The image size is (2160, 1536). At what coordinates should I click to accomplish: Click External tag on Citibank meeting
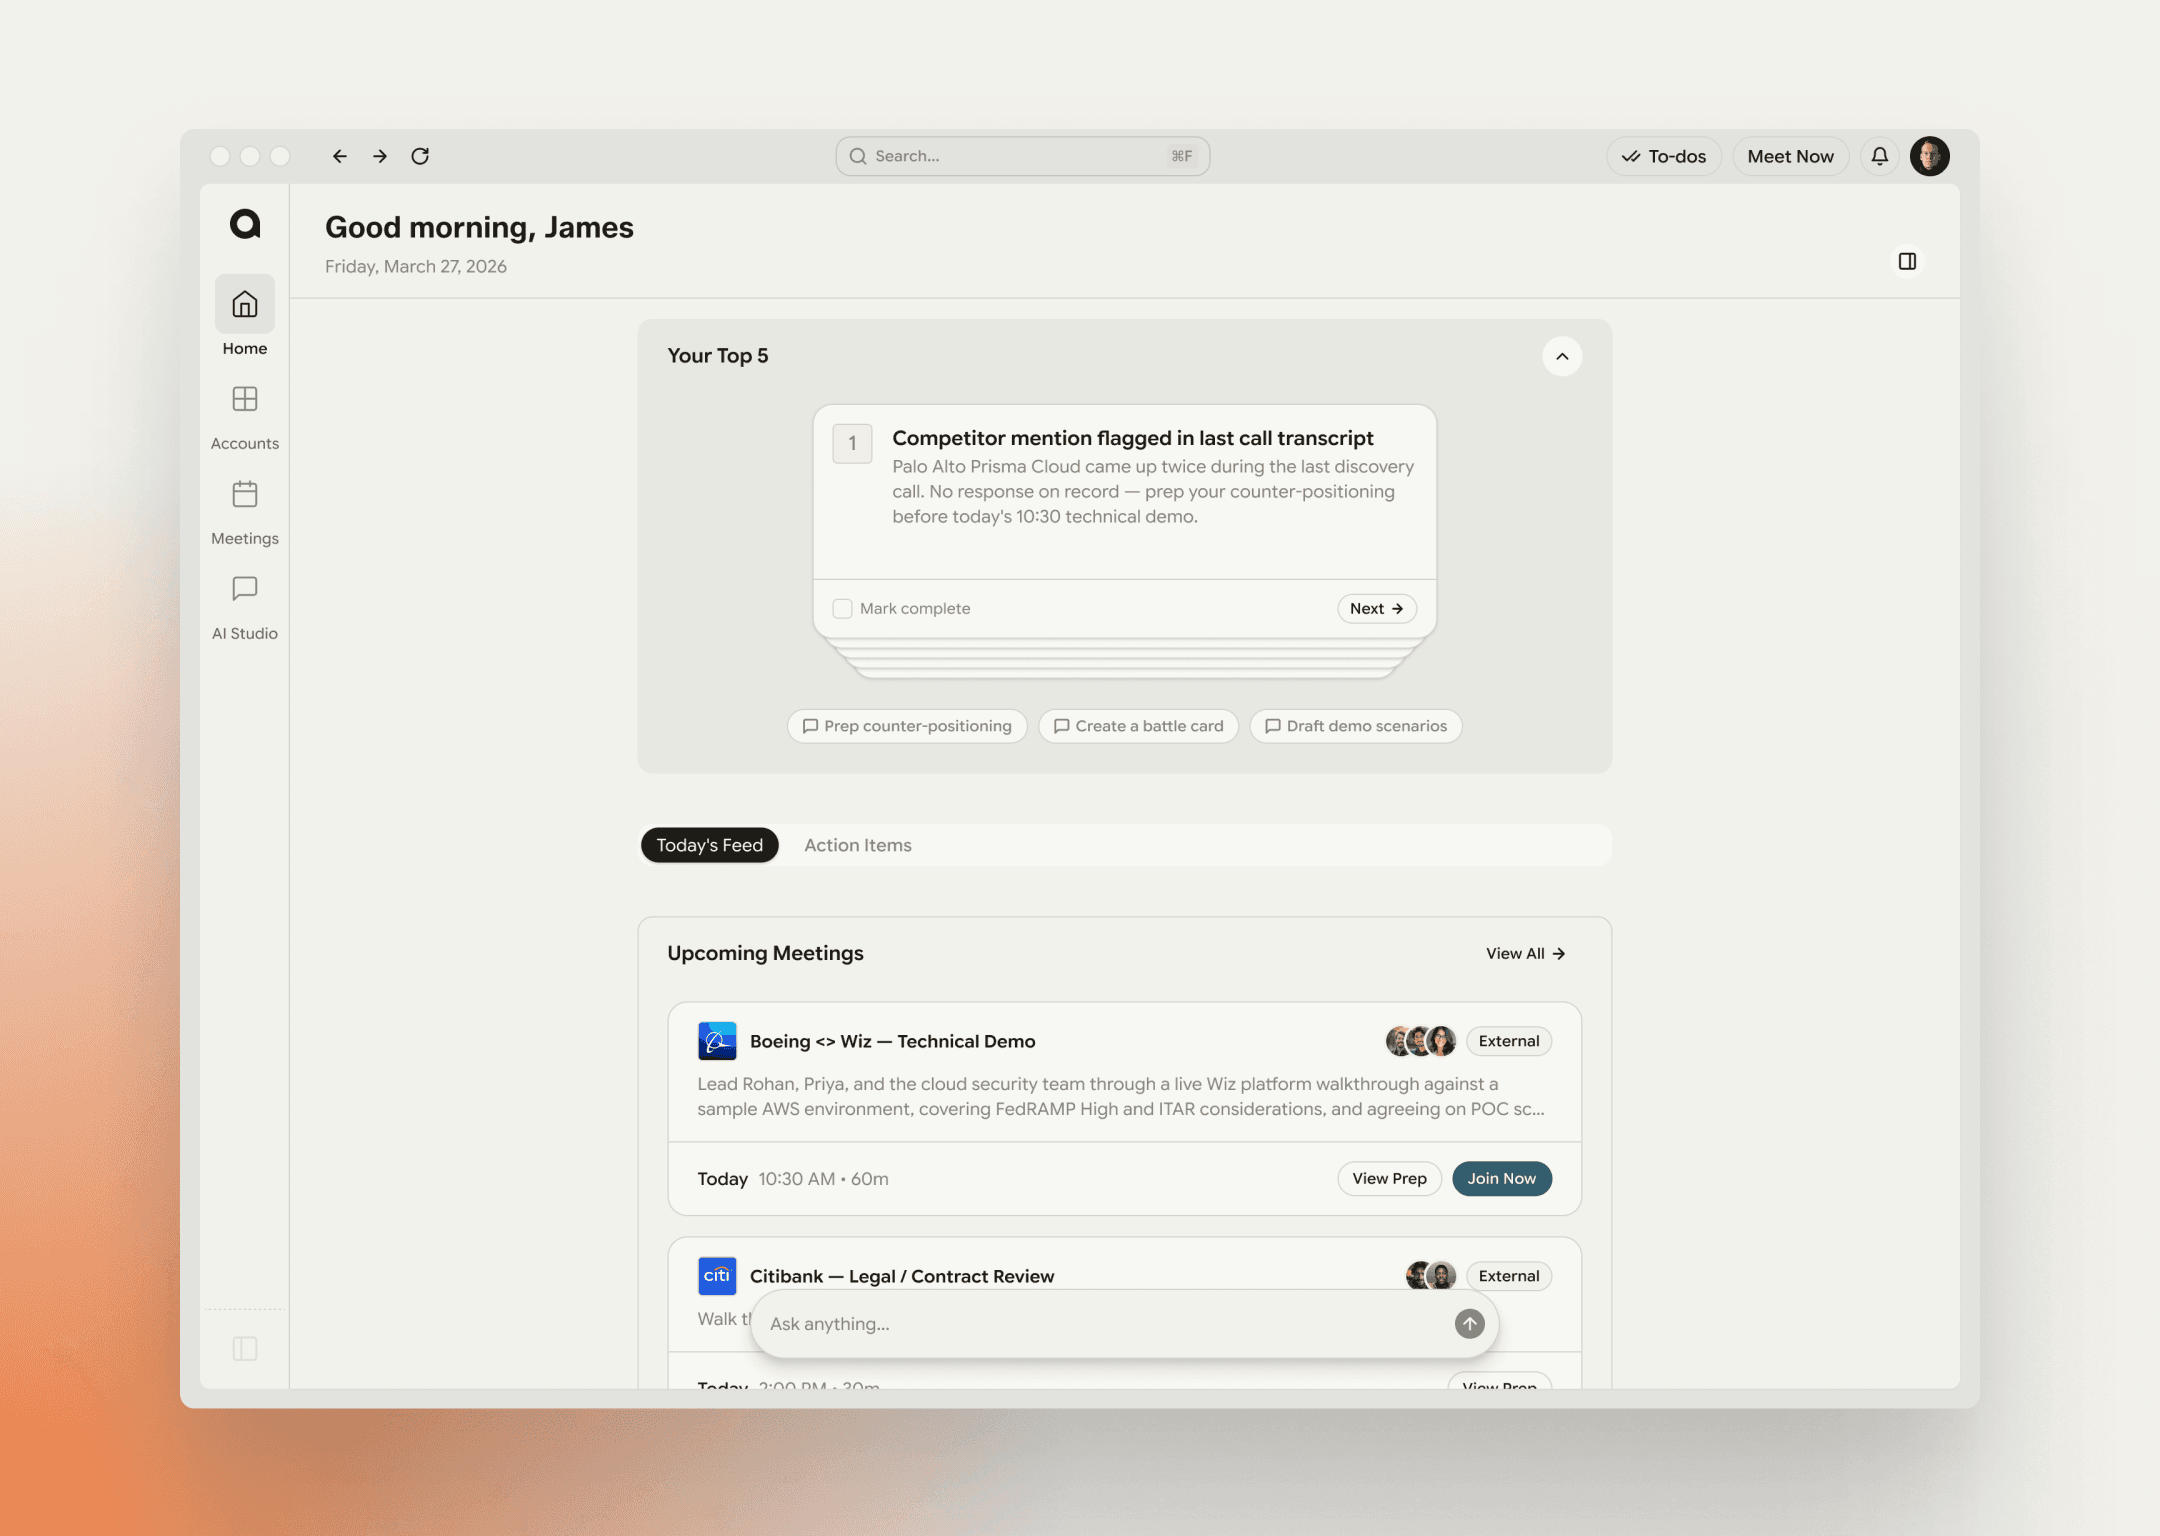click(x=1509, y=1276)
